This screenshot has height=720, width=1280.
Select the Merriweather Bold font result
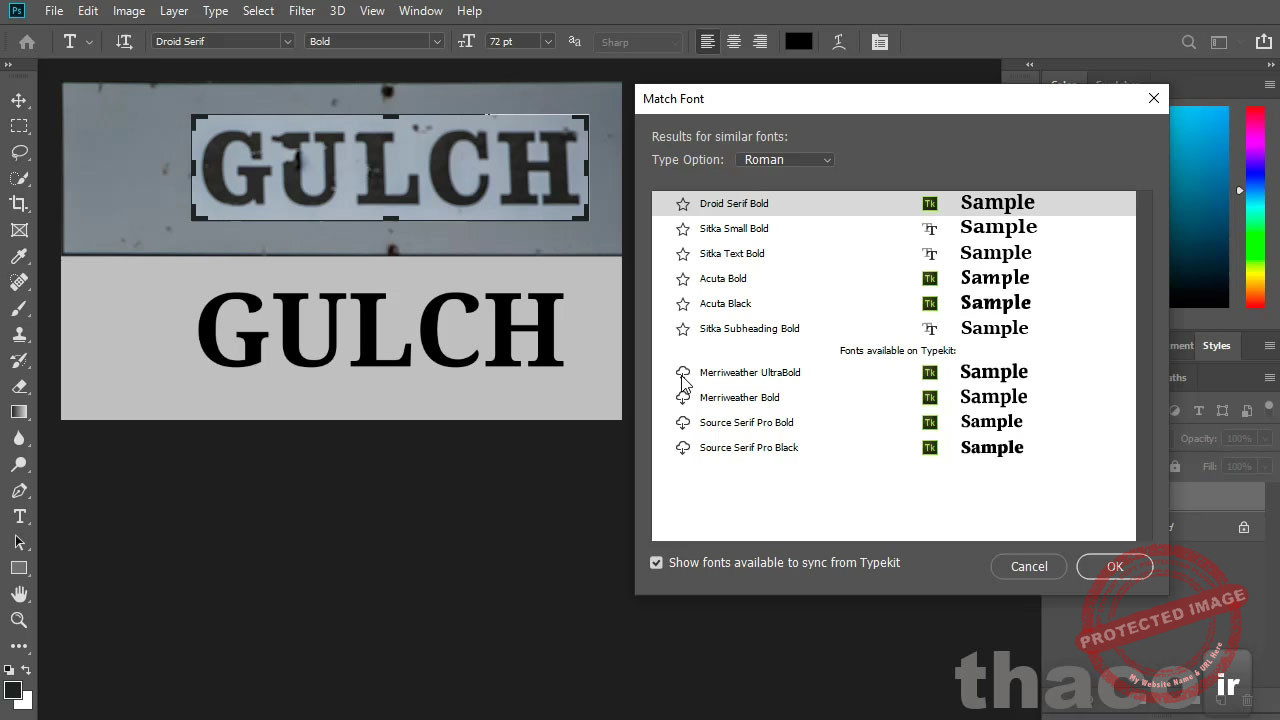click(740, 397)
